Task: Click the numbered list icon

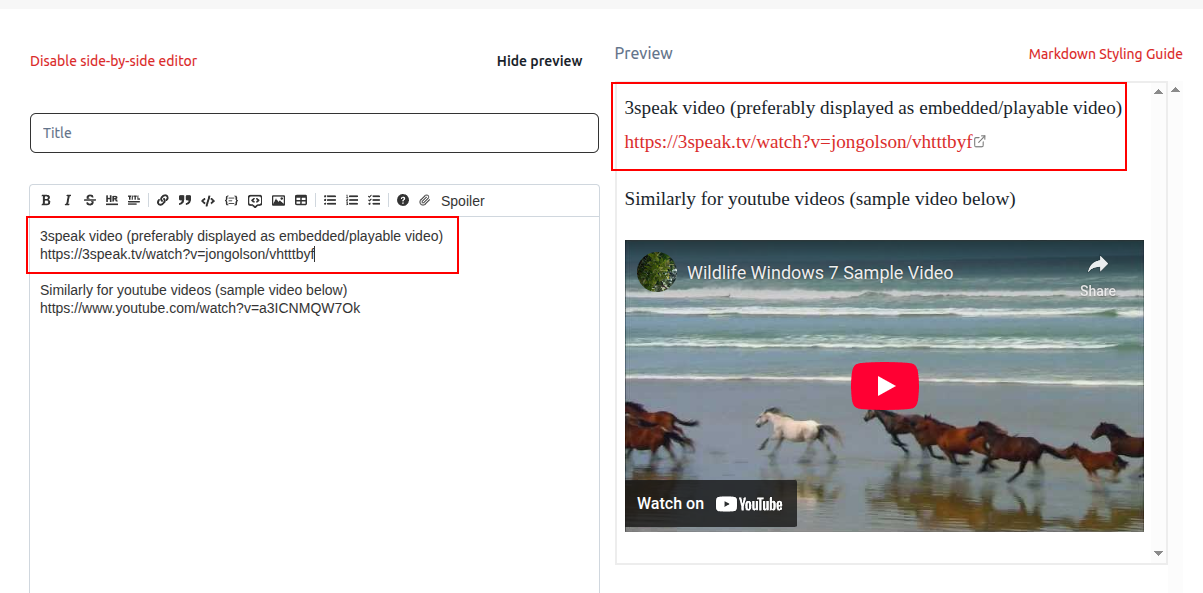Action: click(x=352, y=201)
